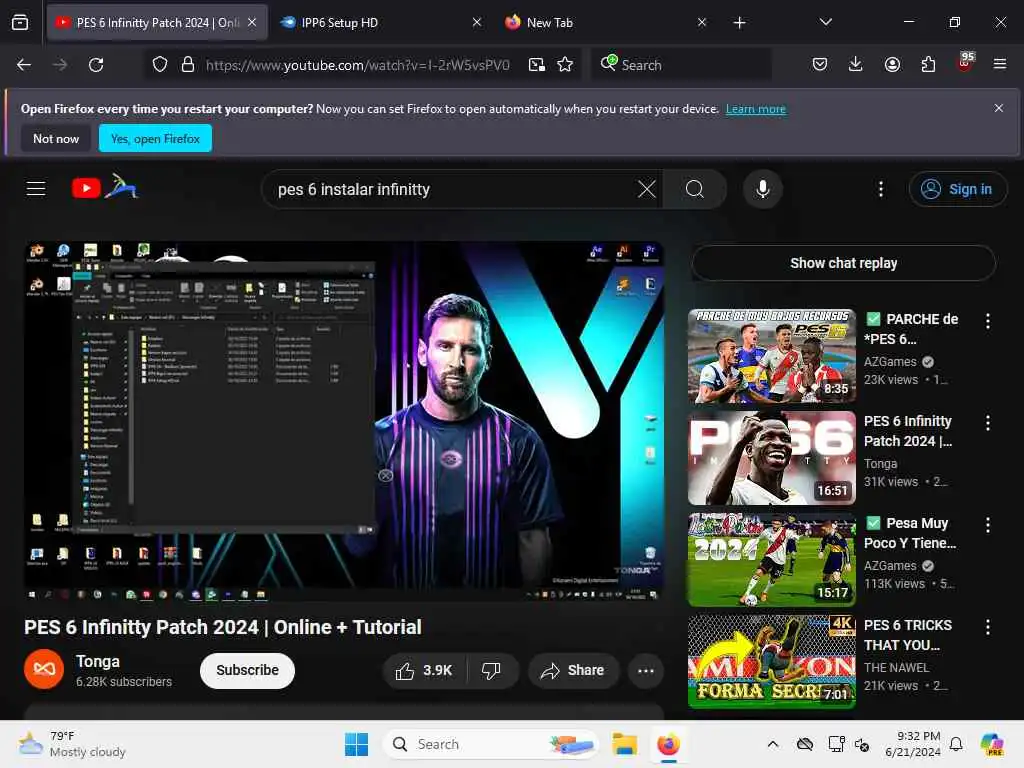Viewport: 1024px width, 768px height.
Task: Close the IPP6 Setup HD tab
Action: click(477, 22)
